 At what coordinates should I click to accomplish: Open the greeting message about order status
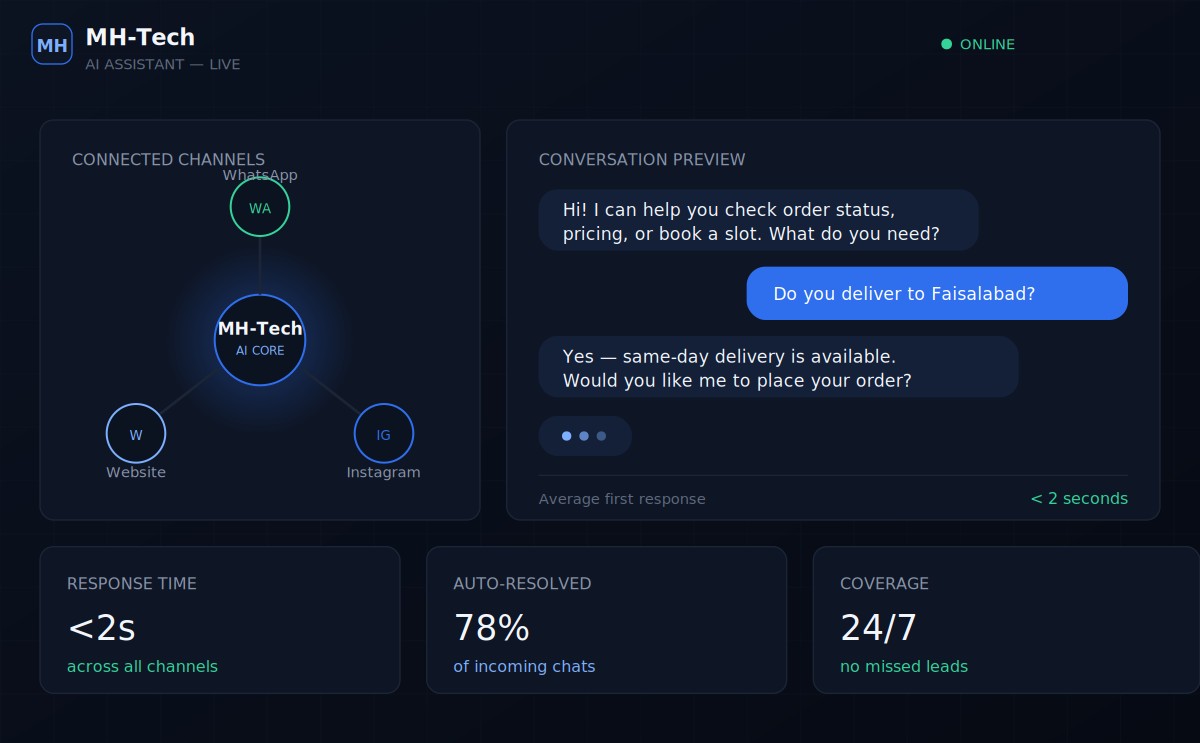click(758, 220)
